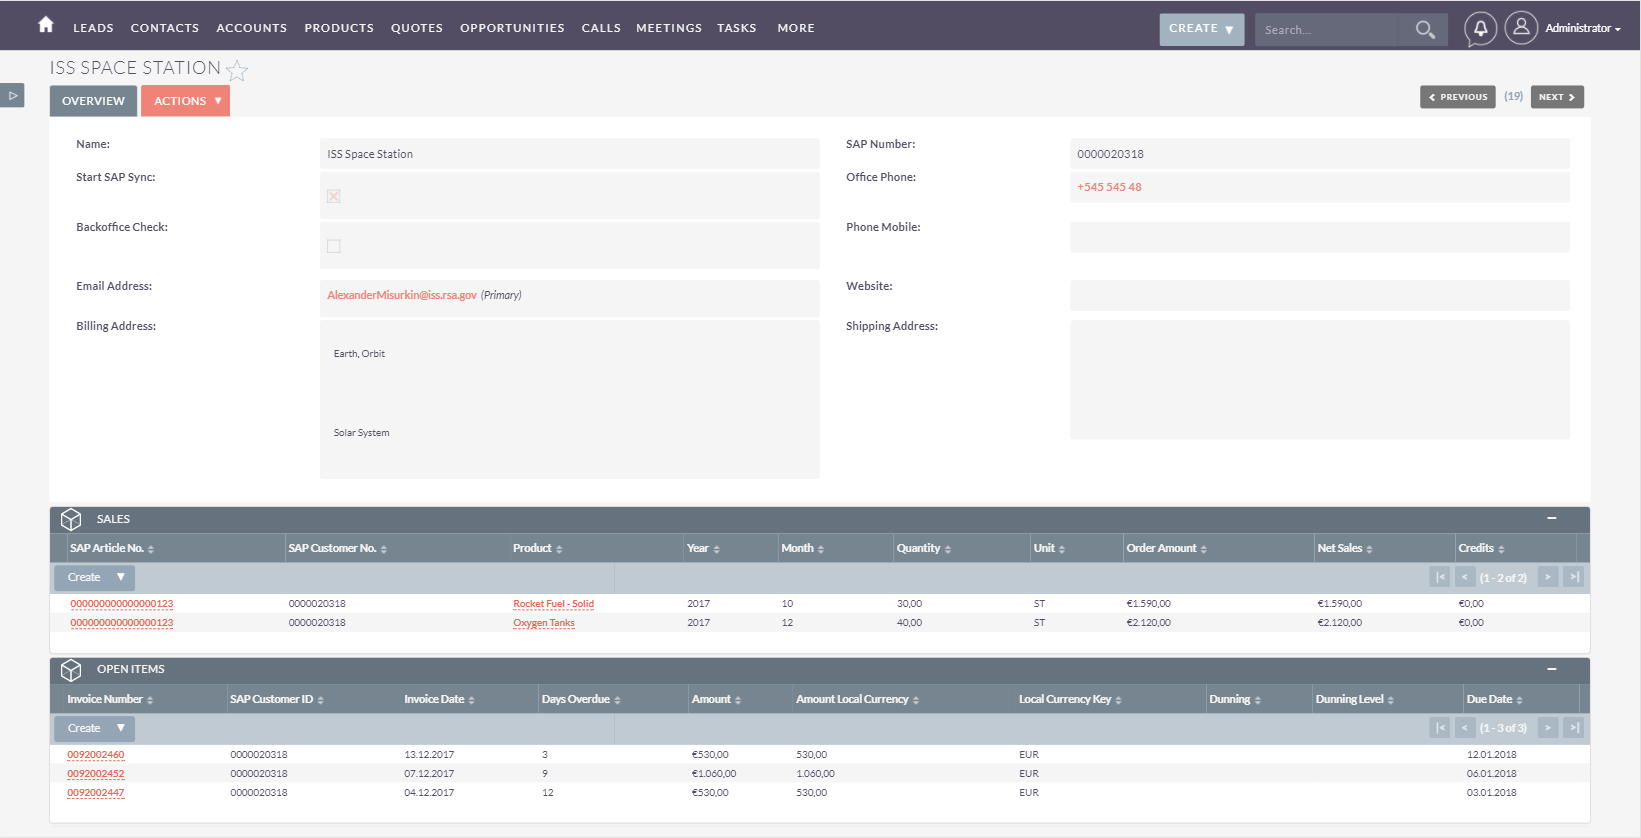Switch to the Overview tab
The height and width of the screenshot is (838, 1641).
(93, 101)
